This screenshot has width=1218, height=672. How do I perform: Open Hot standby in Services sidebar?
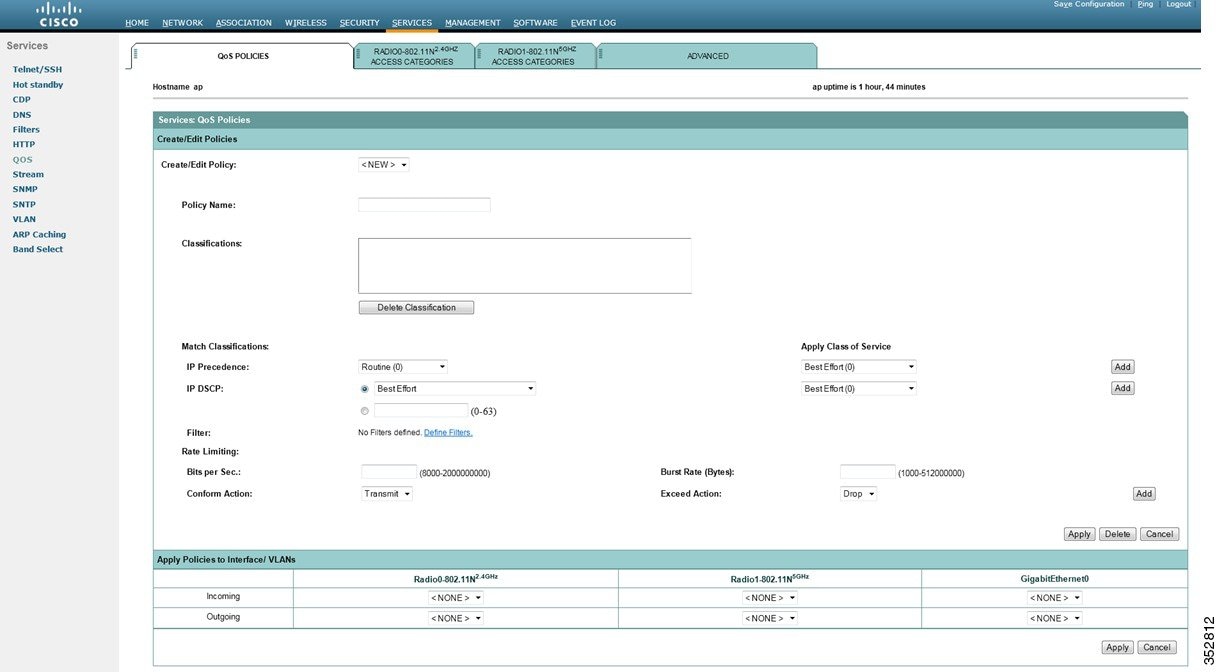38,85
